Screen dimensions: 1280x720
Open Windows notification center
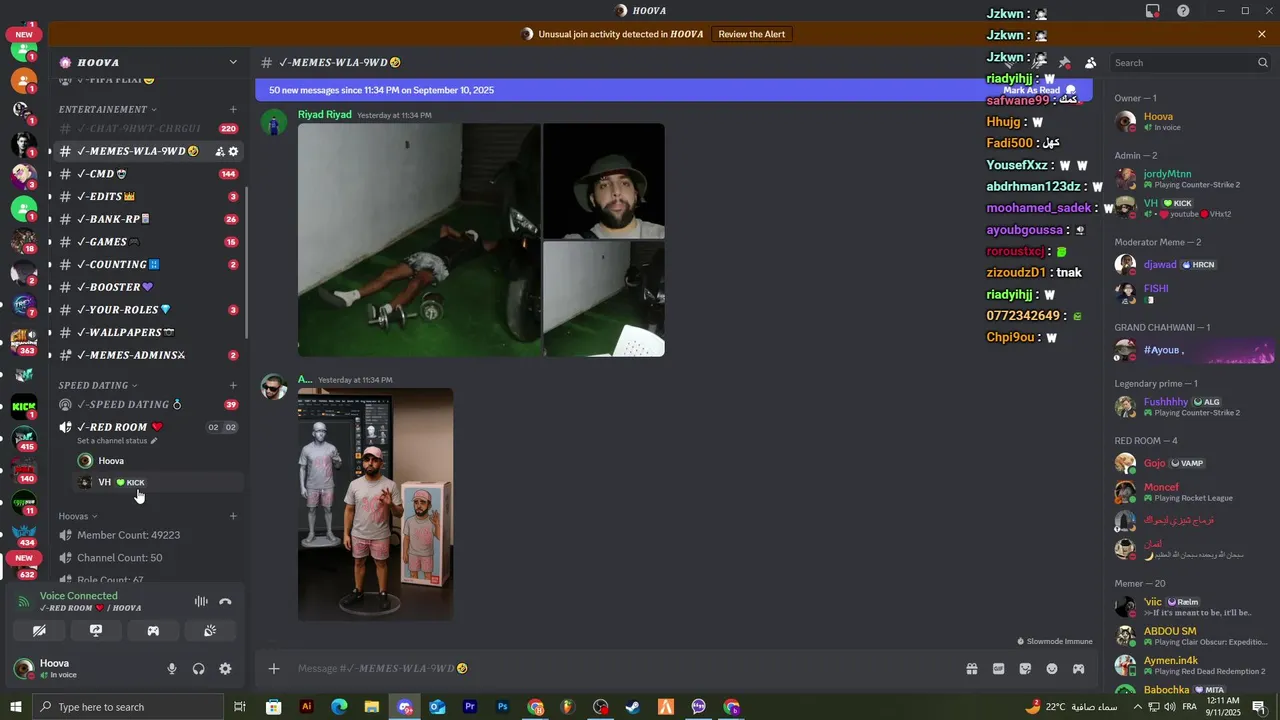point(1259,707)
